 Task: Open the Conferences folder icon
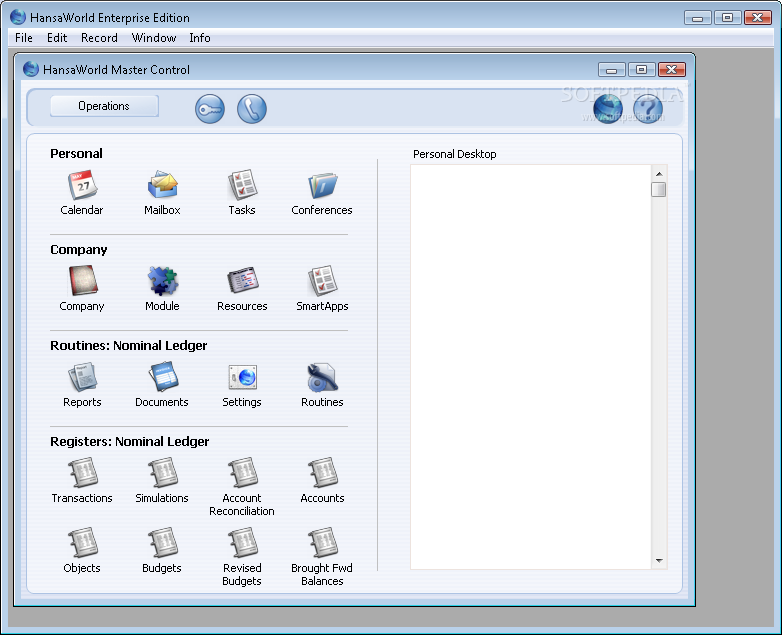tap(322, 185)
